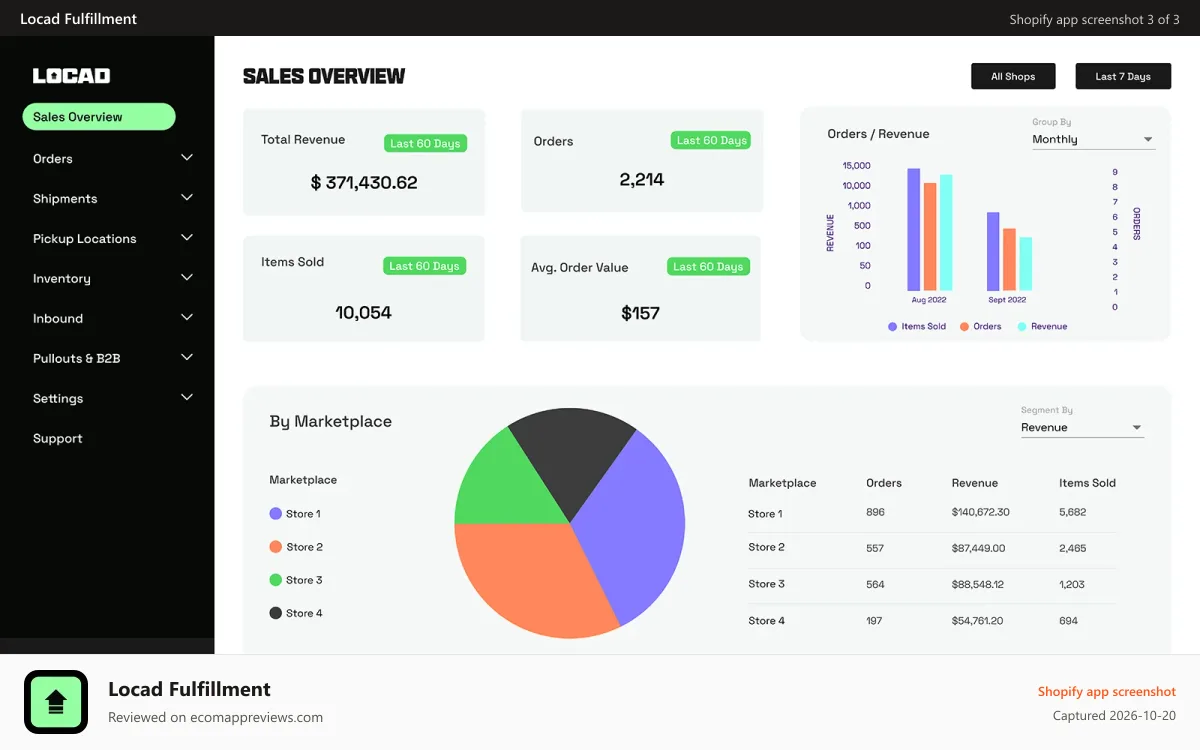This screenshot has height=750, width=1200.
Task: Expand the Pickup Locations chevron
Action: click(187, 238)
